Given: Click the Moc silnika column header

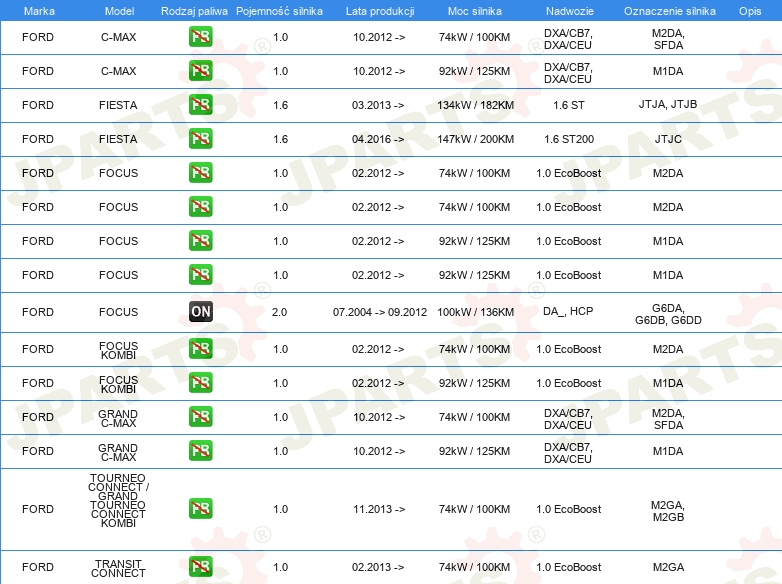Looking at the screenshot, I should click(x=476, y=11).
